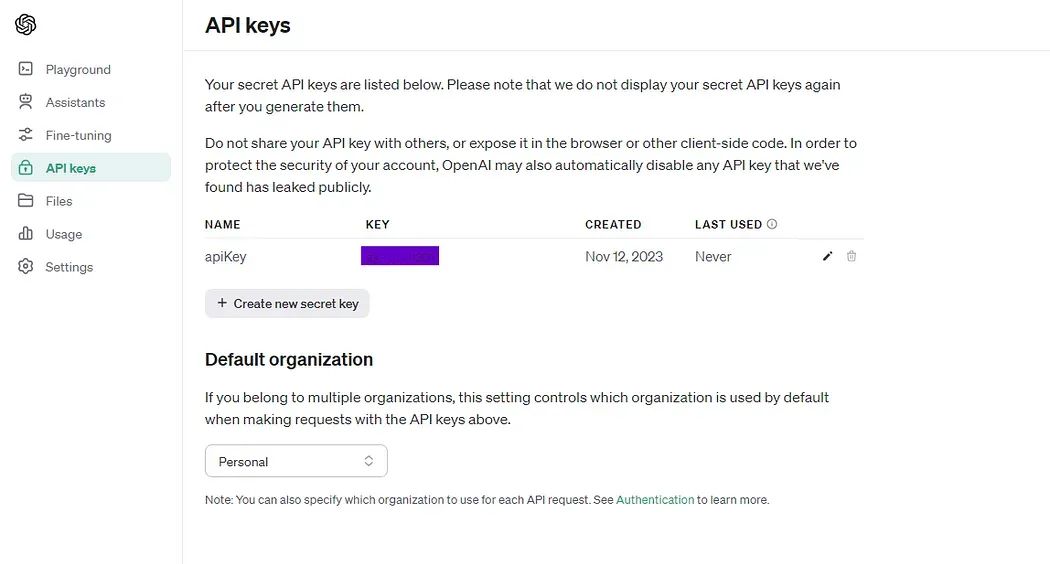
Task: Open Playground via its terminal icon
Action: point(25,69)
